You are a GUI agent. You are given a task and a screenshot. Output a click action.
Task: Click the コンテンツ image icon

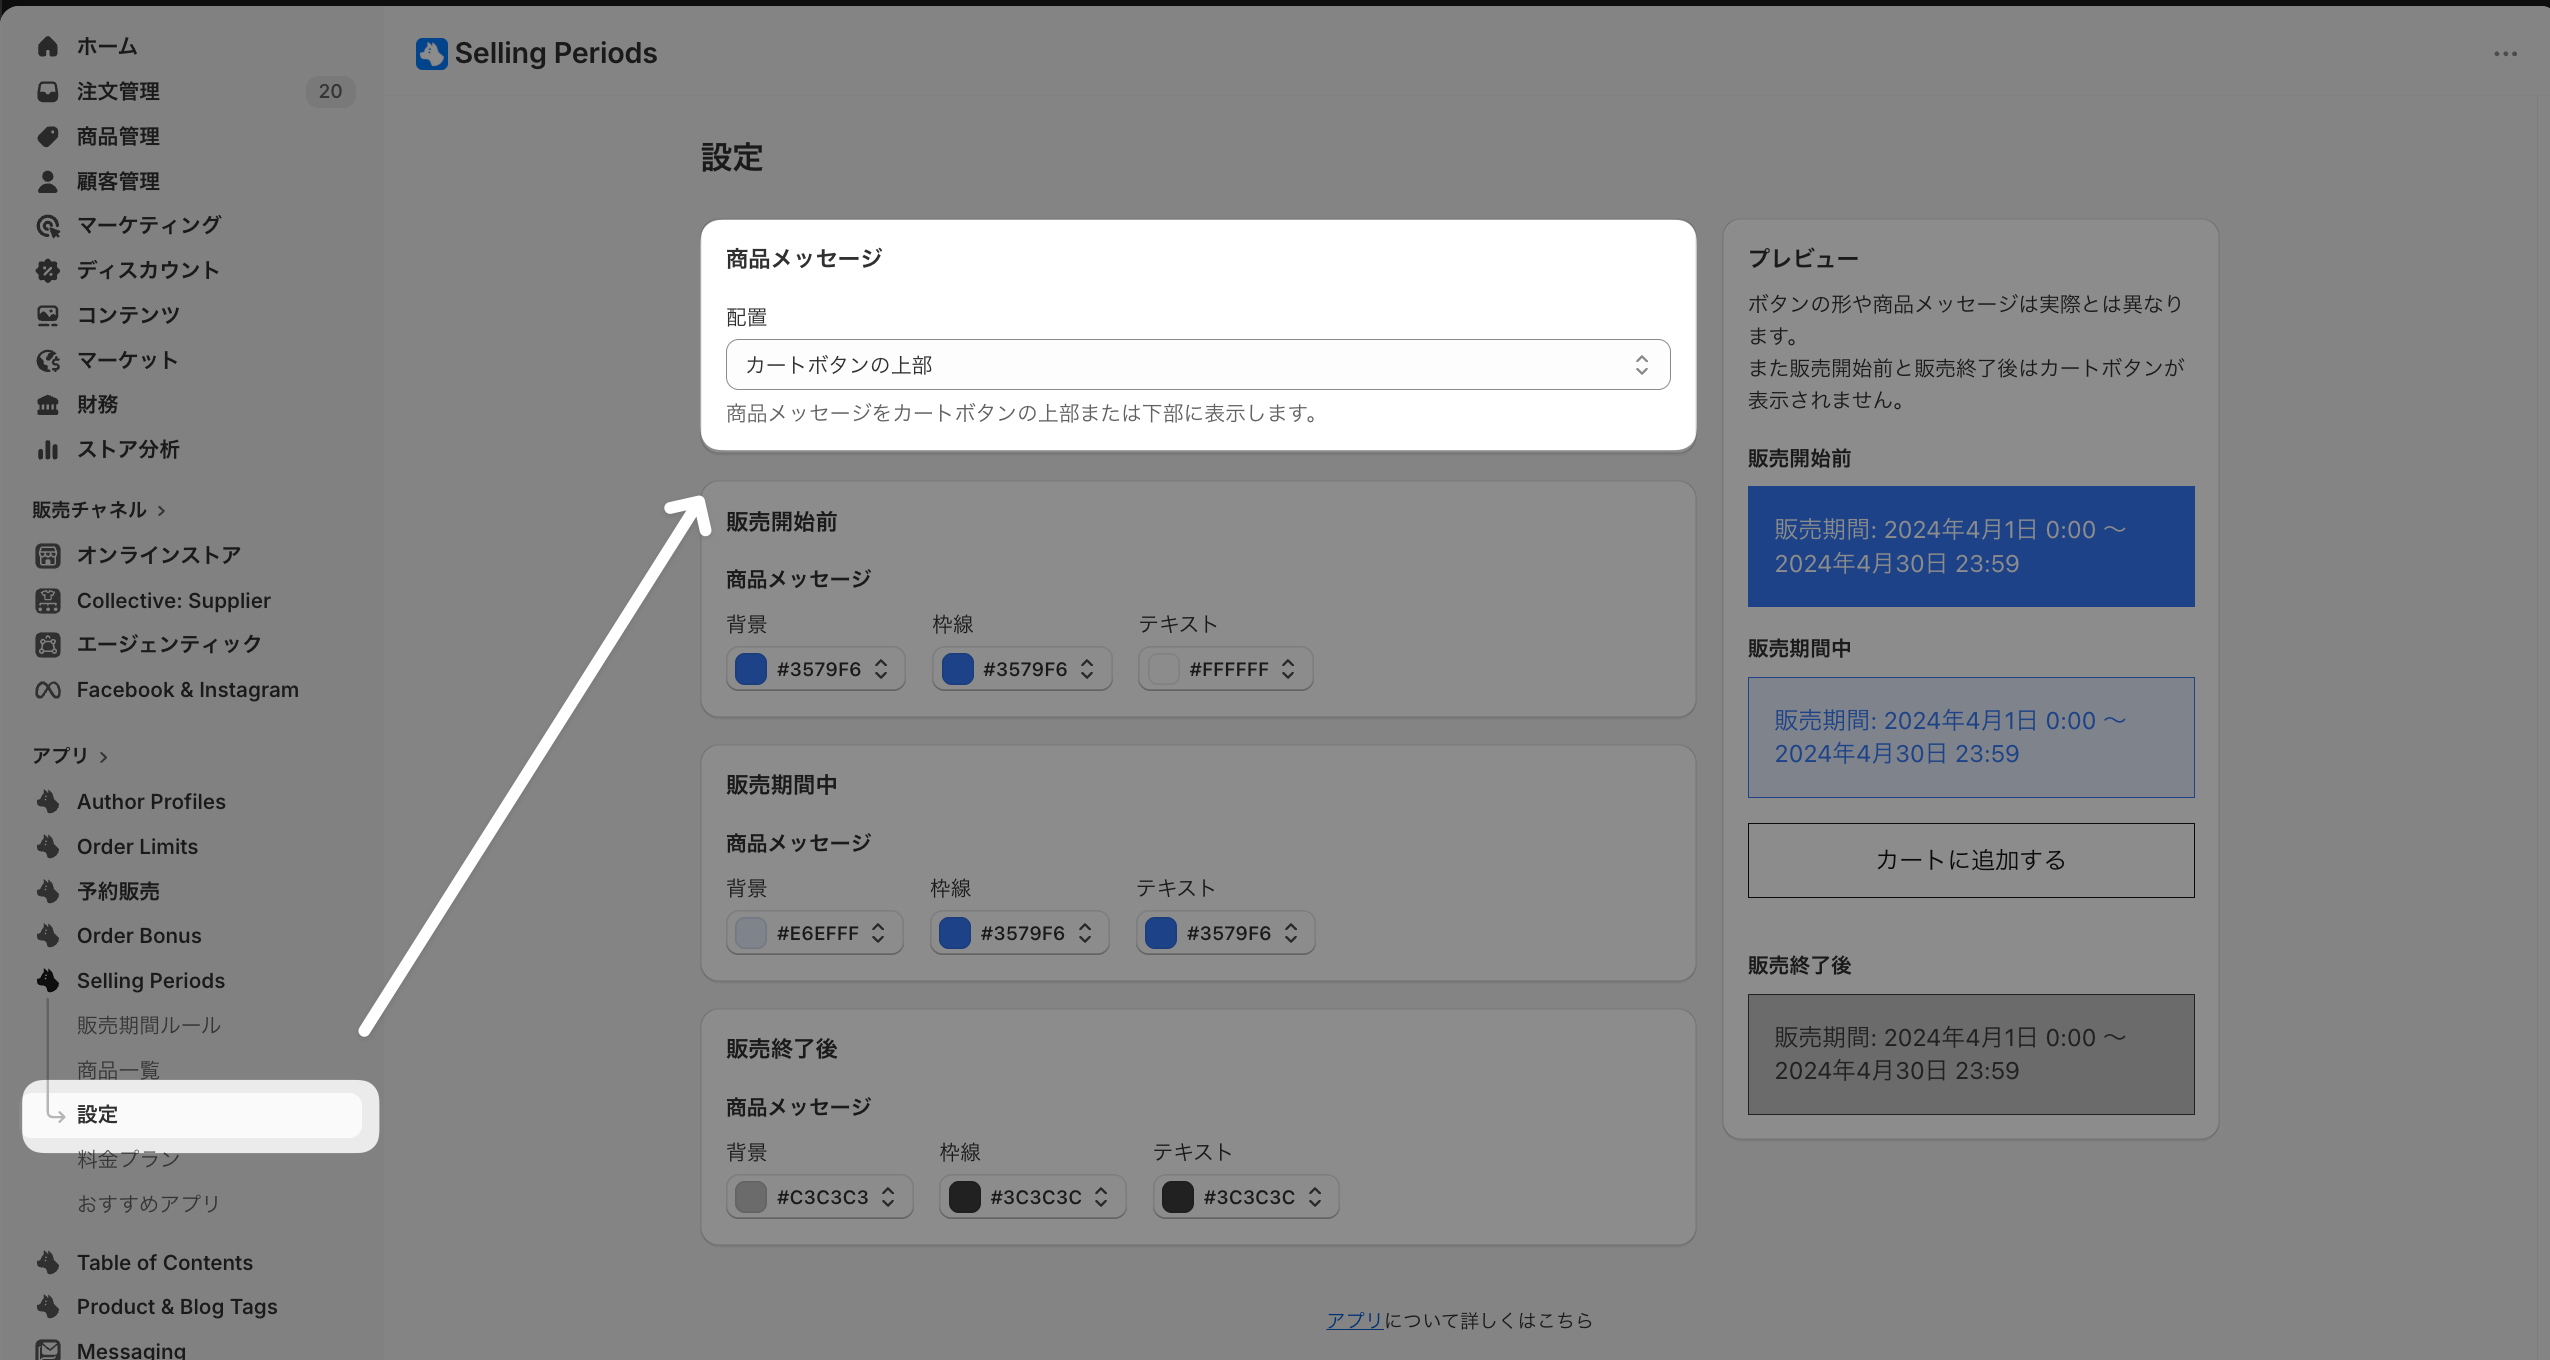click(x=47, y=315)
